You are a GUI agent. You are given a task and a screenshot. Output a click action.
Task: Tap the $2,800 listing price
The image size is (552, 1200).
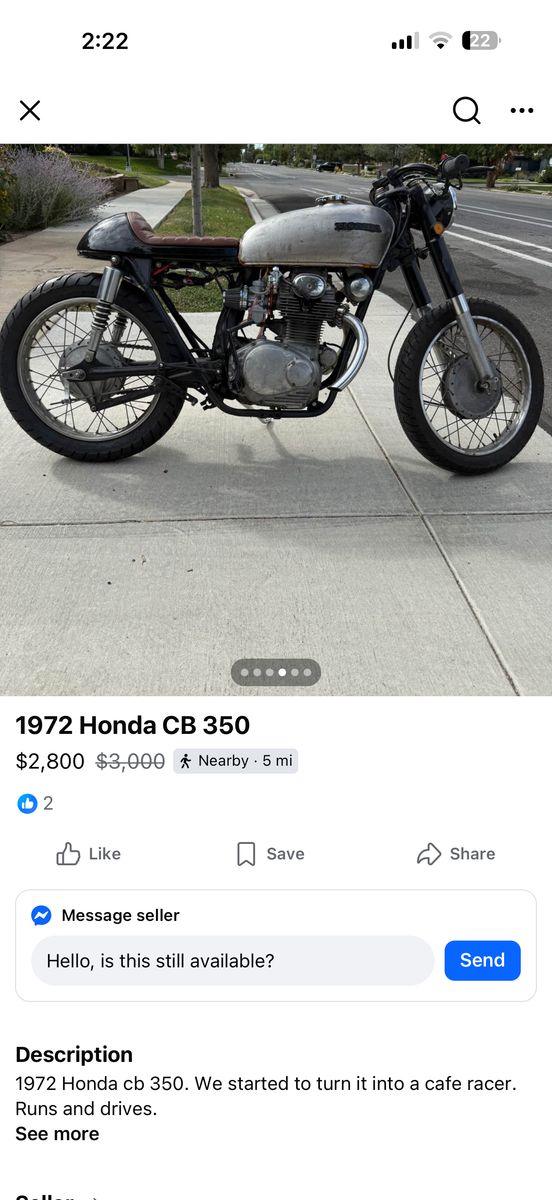(50, 761)
